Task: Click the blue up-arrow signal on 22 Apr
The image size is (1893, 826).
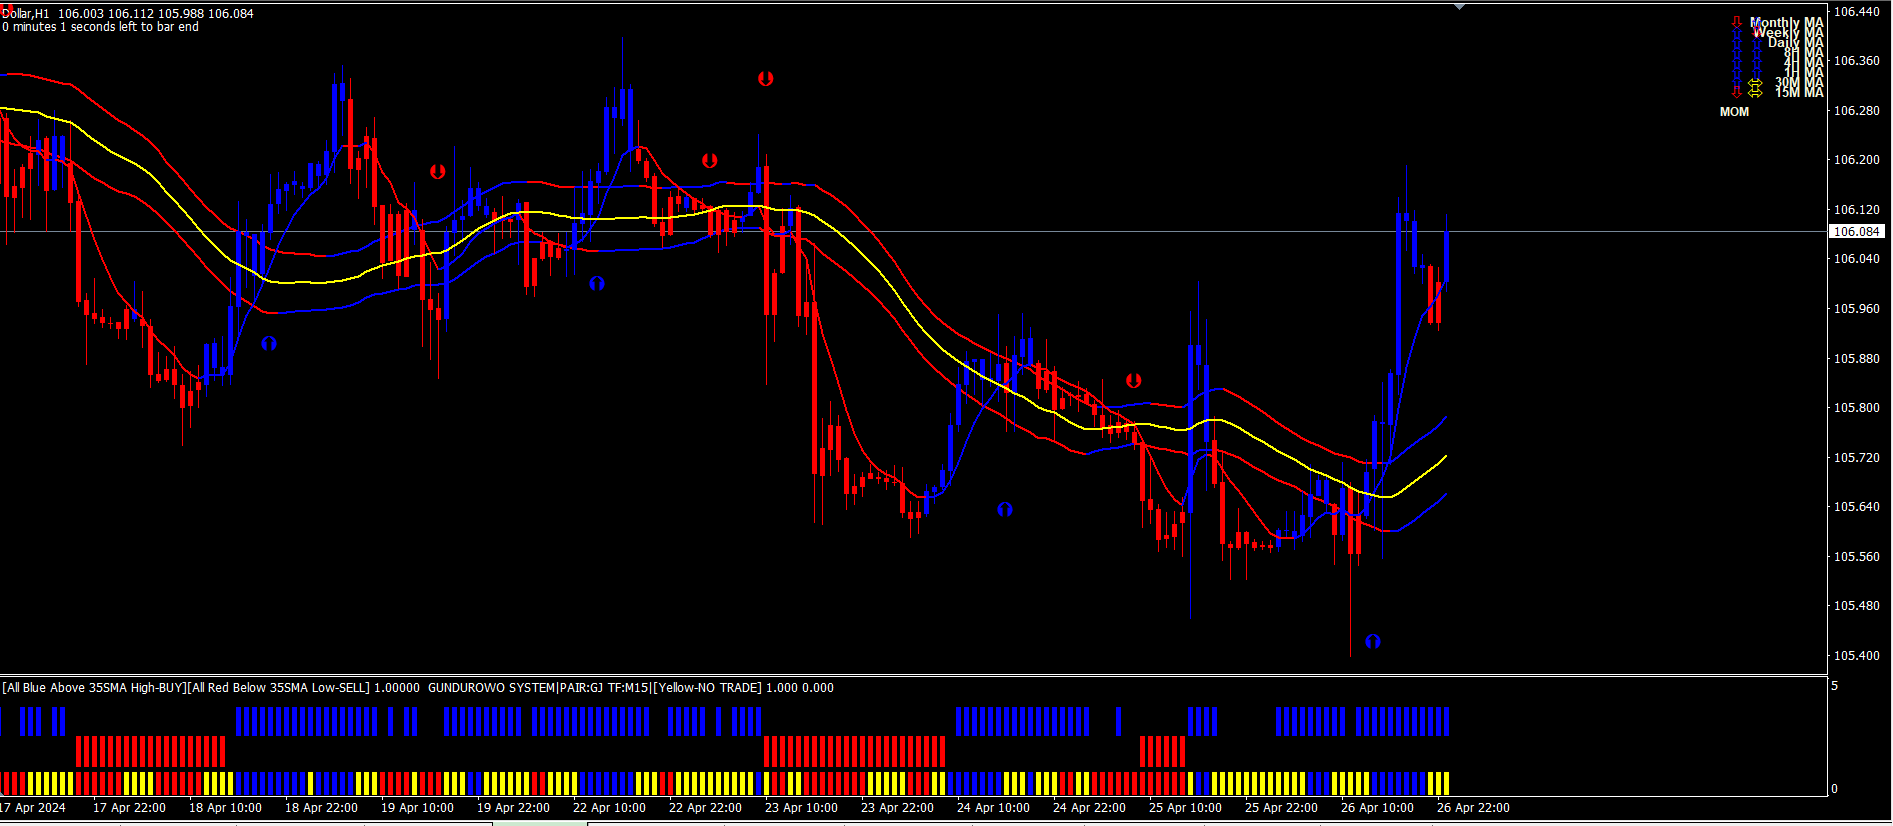Action: click(597, 283)
